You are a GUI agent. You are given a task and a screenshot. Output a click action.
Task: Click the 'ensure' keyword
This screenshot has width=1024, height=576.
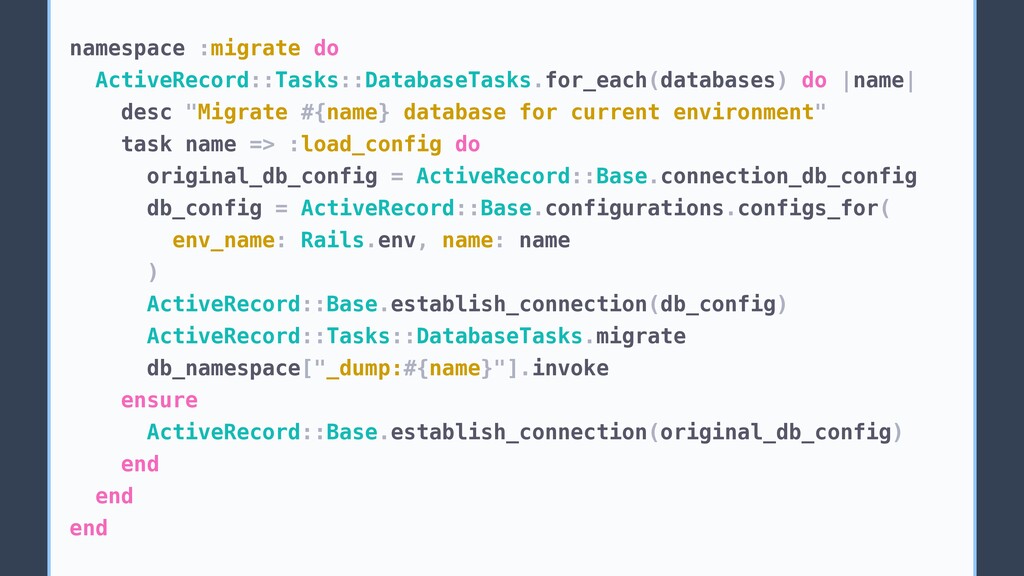click(159, 400)
